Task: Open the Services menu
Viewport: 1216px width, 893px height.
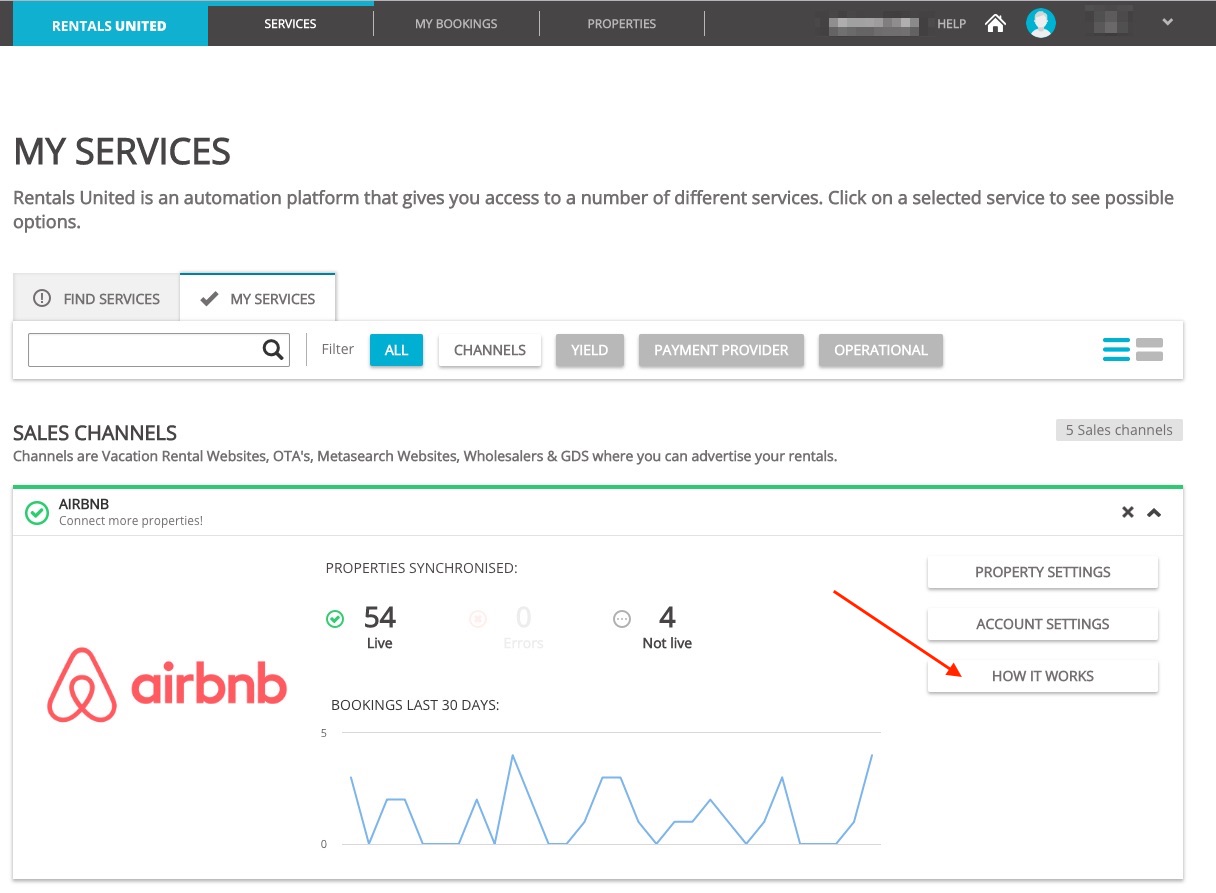Action: [290, 23]
